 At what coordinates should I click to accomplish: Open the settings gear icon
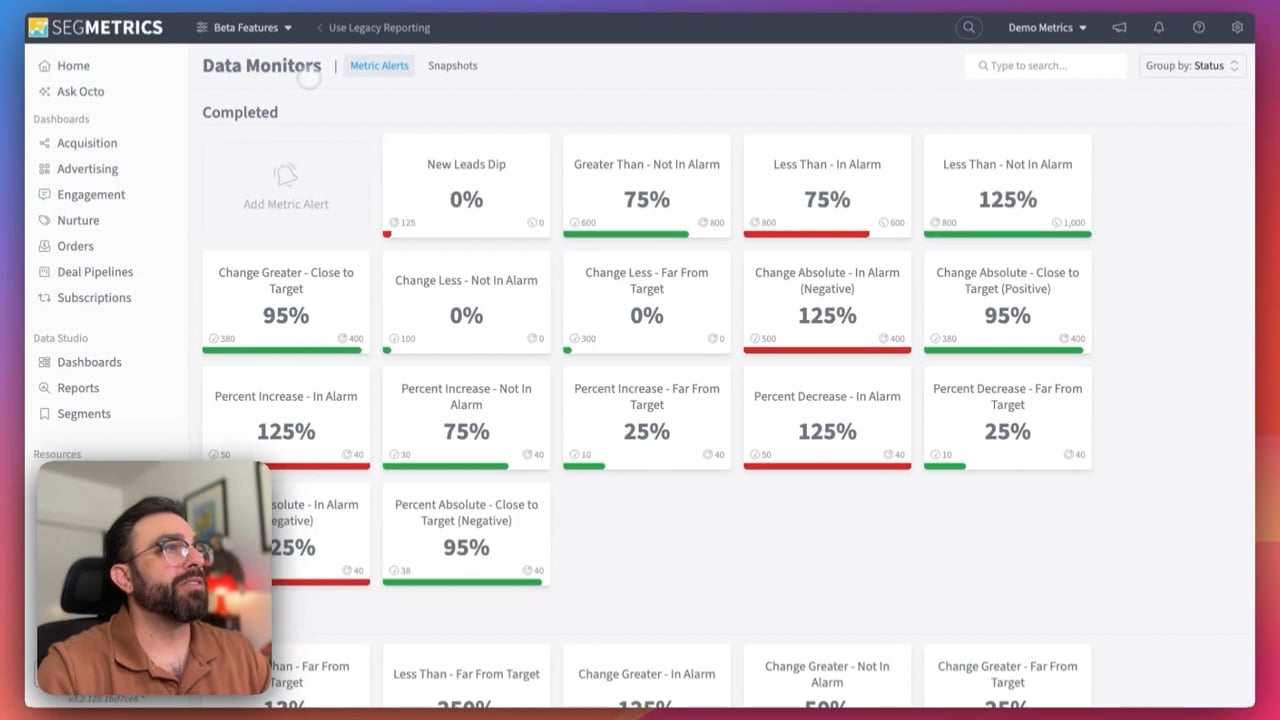pyautogui.click(x=1237, y=27)
